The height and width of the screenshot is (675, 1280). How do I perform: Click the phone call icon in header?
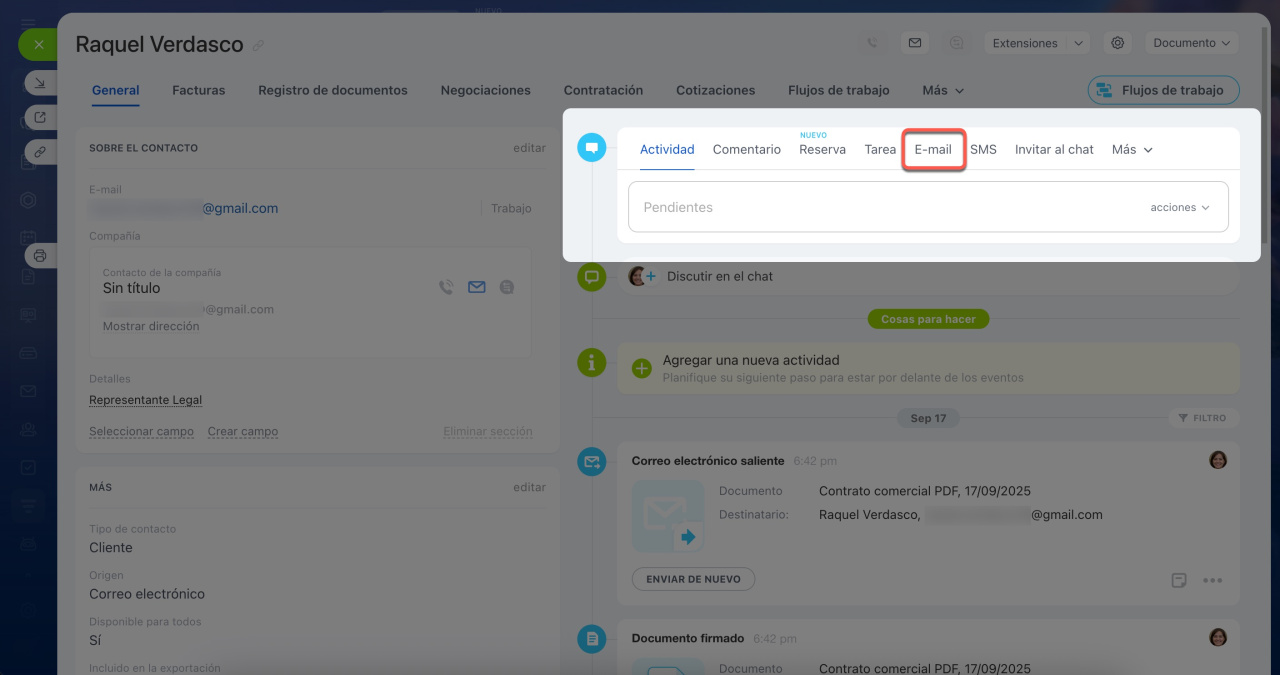(873, 43)
